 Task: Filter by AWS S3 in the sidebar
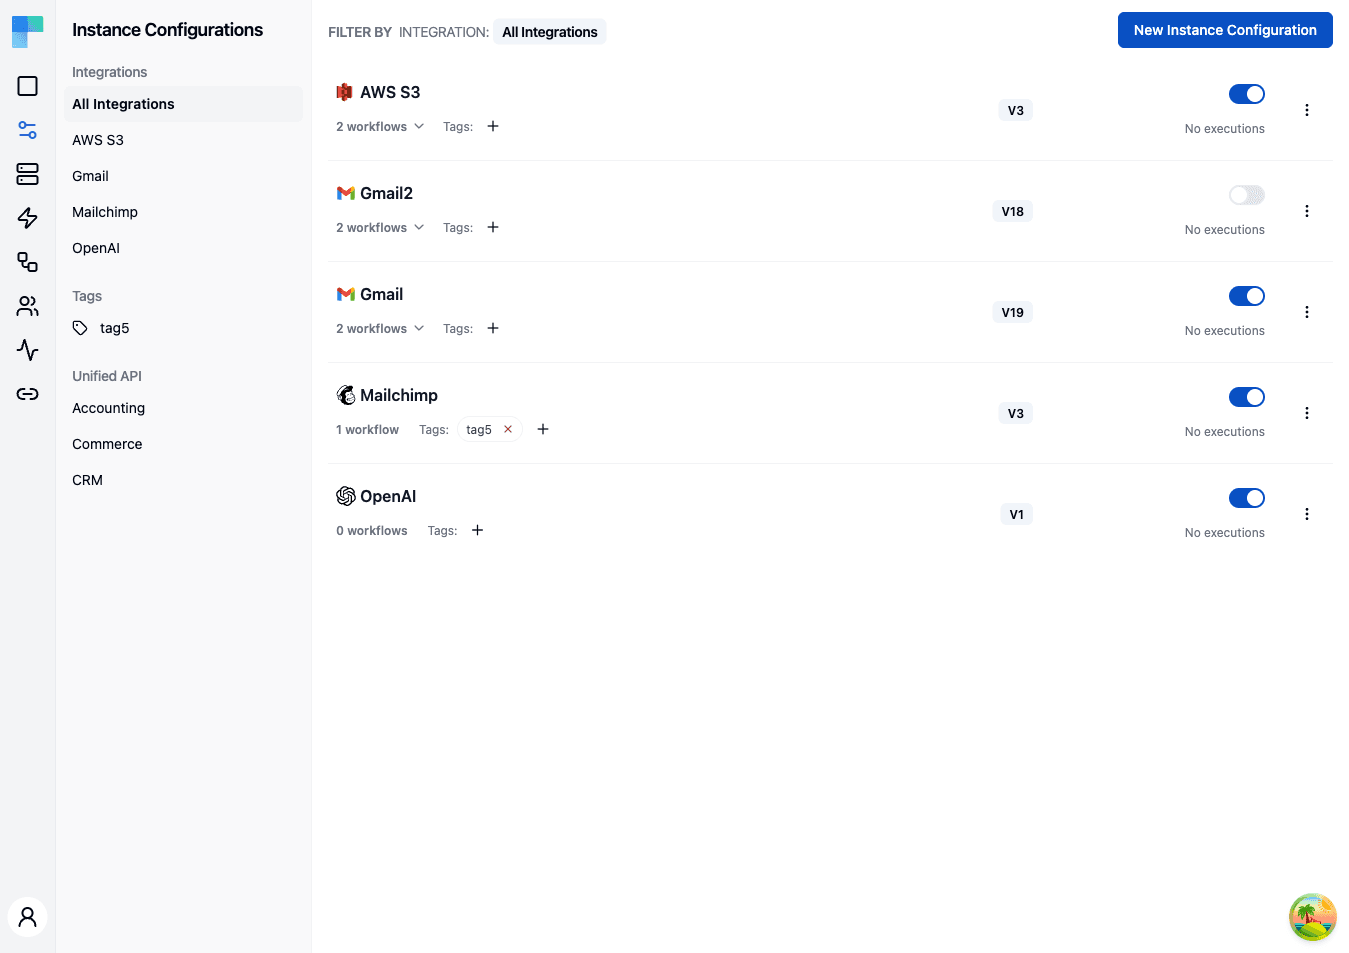(x=183, y=140)
